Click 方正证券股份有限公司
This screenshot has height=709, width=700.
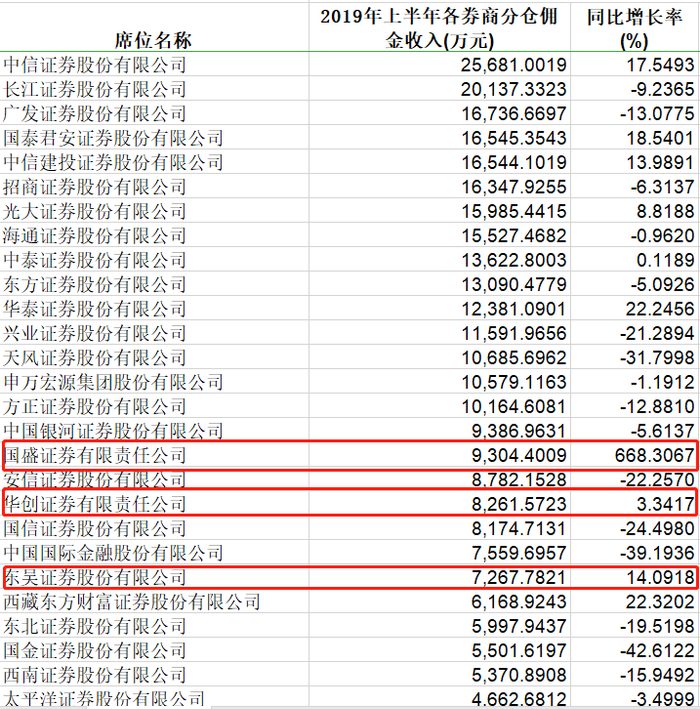[95, 406]
